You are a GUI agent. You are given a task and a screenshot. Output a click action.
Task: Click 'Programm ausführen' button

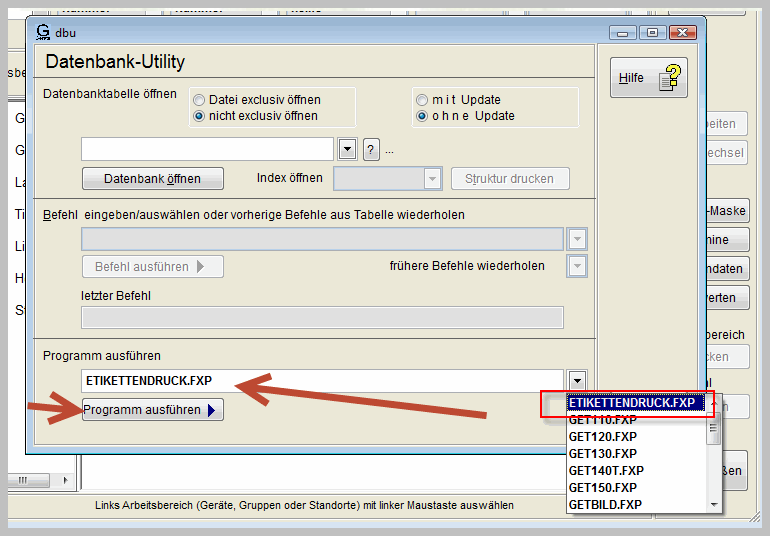tap(152, 410)
